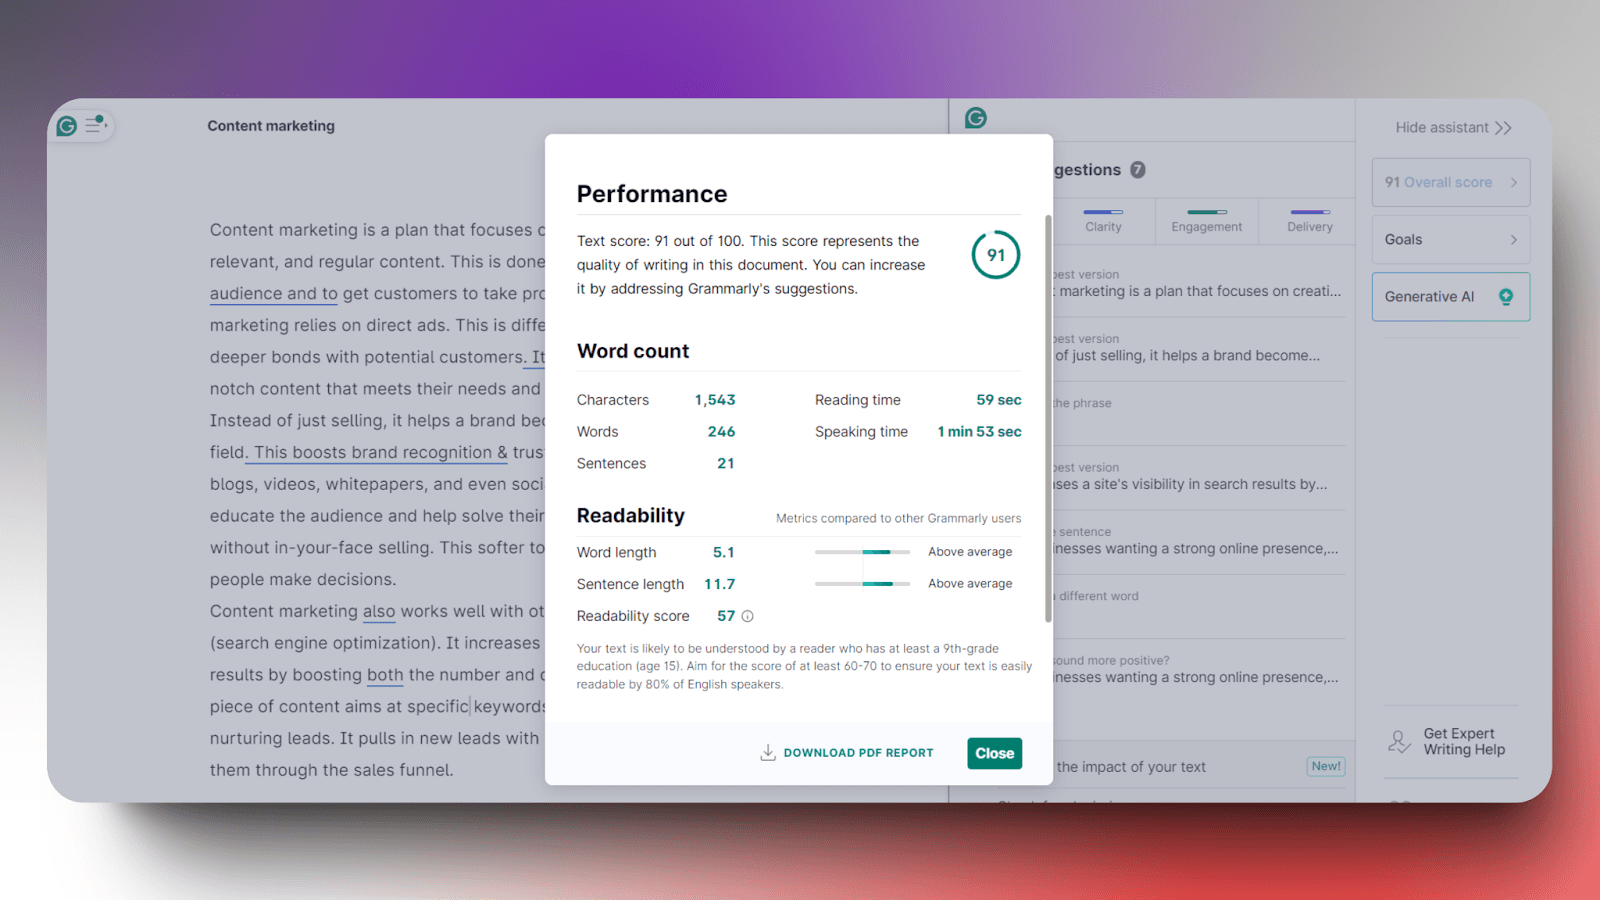Viewport: 1600px width, 900px height.
Task: Click the readability score info icon
Action: pos(747,616)
